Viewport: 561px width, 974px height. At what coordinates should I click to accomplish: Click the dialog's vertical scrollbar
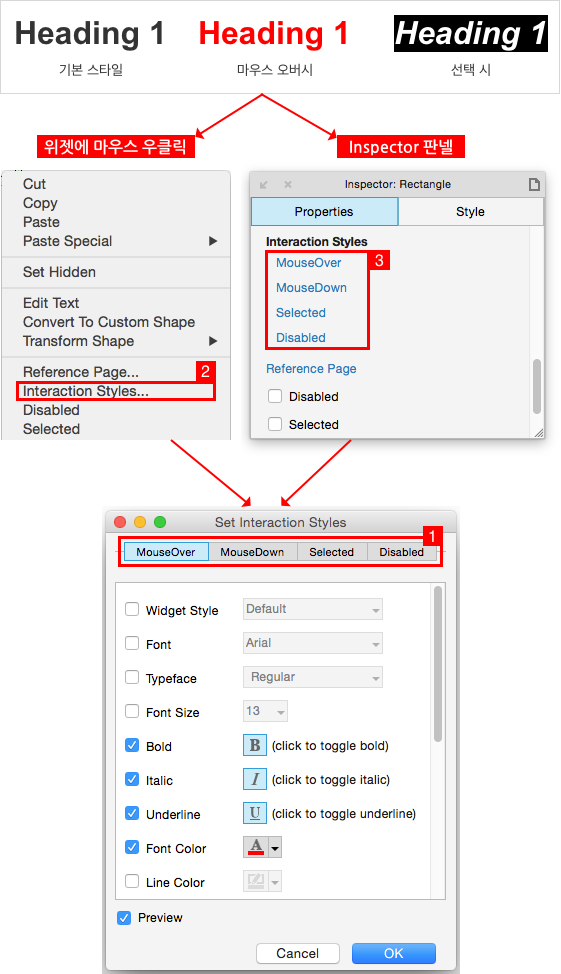click(x=438, y=663)
